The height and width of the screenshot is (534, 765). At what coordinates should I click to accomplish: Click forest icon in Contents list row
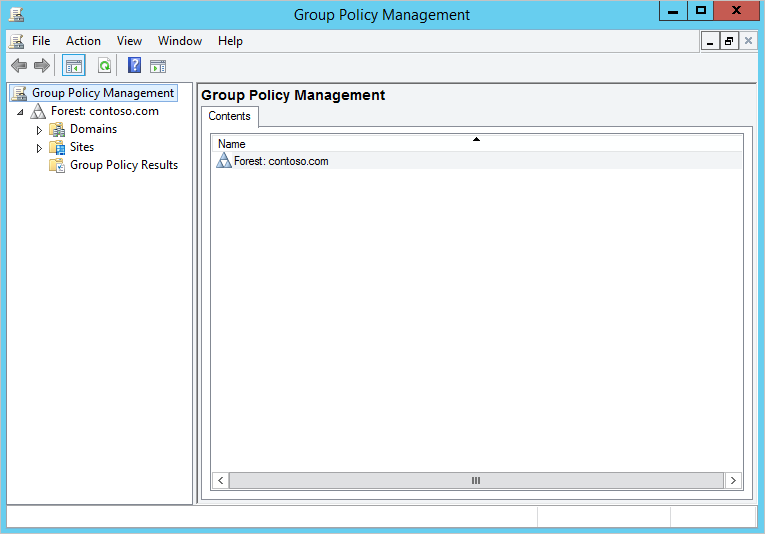224,160
